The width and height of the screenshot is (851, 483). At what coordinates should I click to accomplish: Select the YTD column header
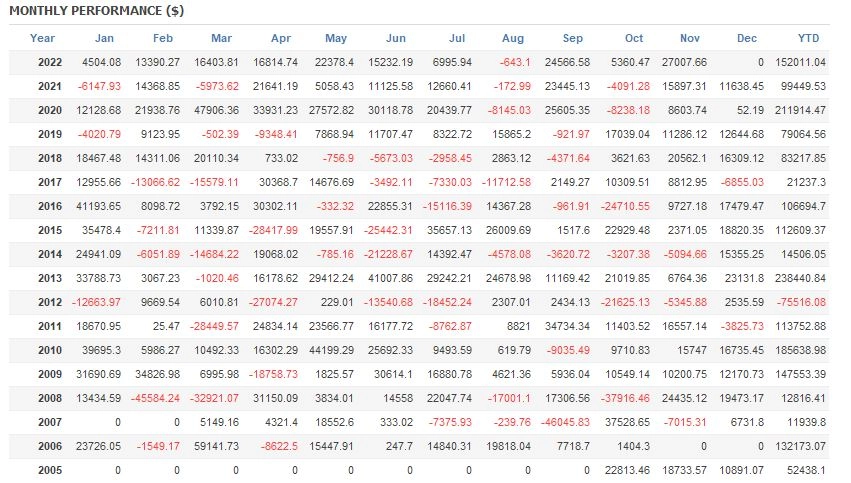(814, 38)
